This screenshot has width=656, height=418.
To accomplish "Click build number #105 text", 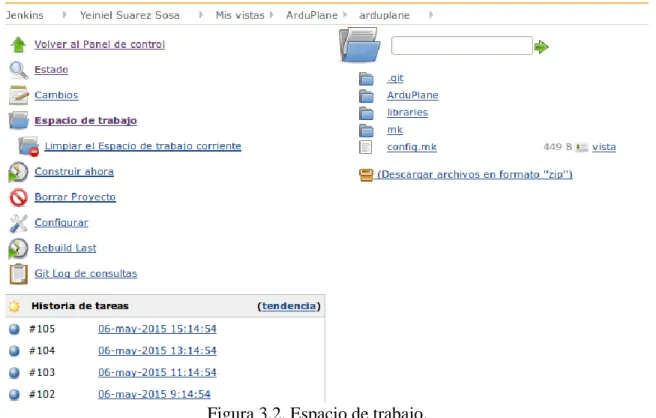I will pyautogui.click(x=42, y=329).
